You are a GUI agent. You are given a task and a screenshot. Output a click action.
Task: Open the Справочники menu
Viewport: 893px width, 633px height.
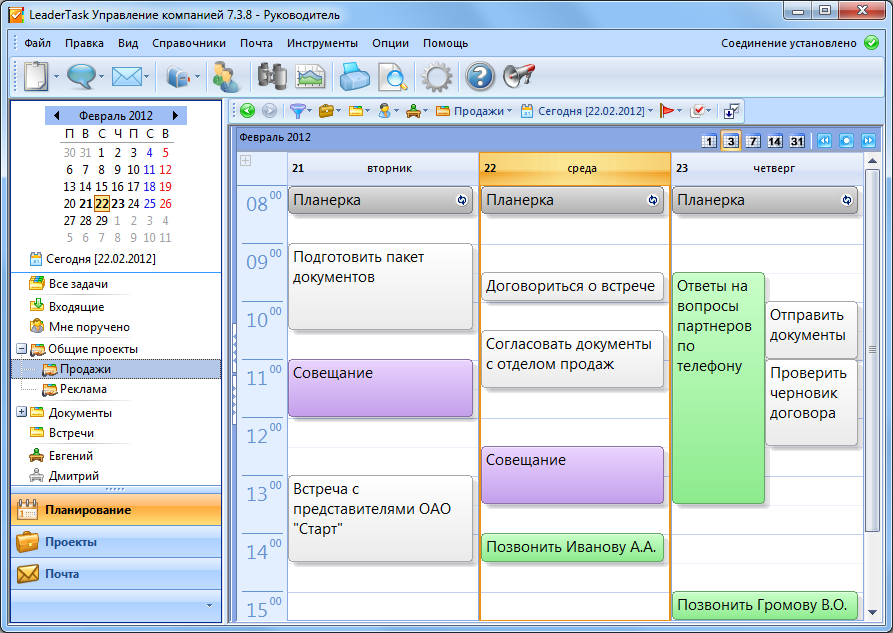(x=189, y=43)
